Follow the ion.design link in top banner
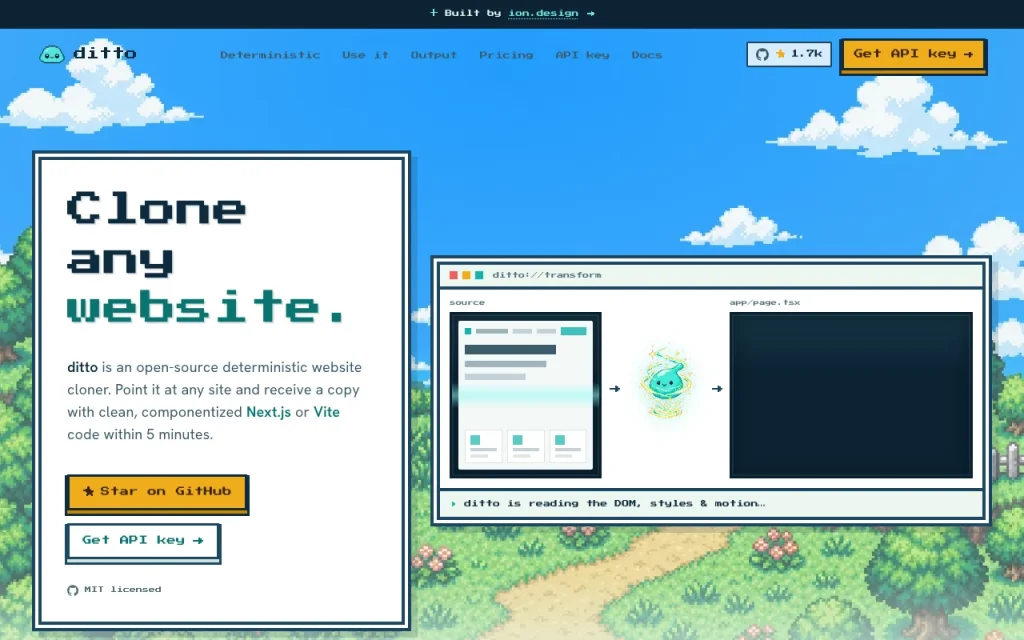The height and width of the screenshot is (640, 1024). [543, 13]
